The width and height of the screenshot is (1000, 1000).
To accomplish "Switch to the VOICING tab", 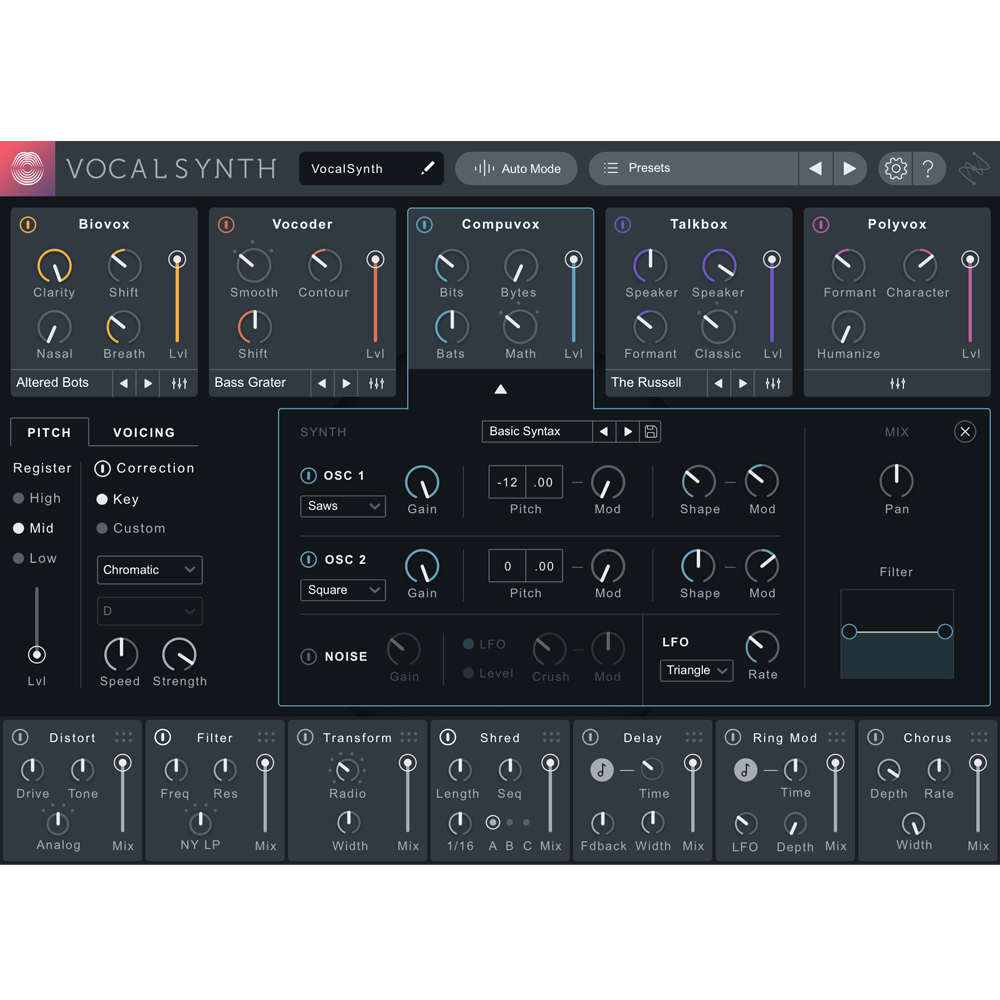I will click(144, 432).
